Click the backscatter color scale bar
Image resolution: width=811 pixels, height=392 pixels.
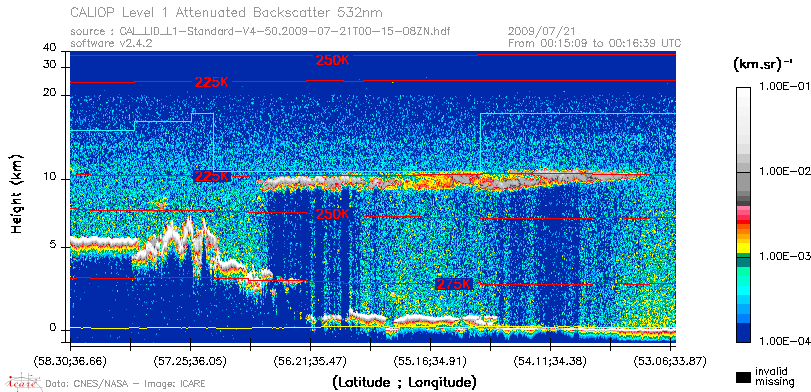pyautogui.click(x=743, y=215)
